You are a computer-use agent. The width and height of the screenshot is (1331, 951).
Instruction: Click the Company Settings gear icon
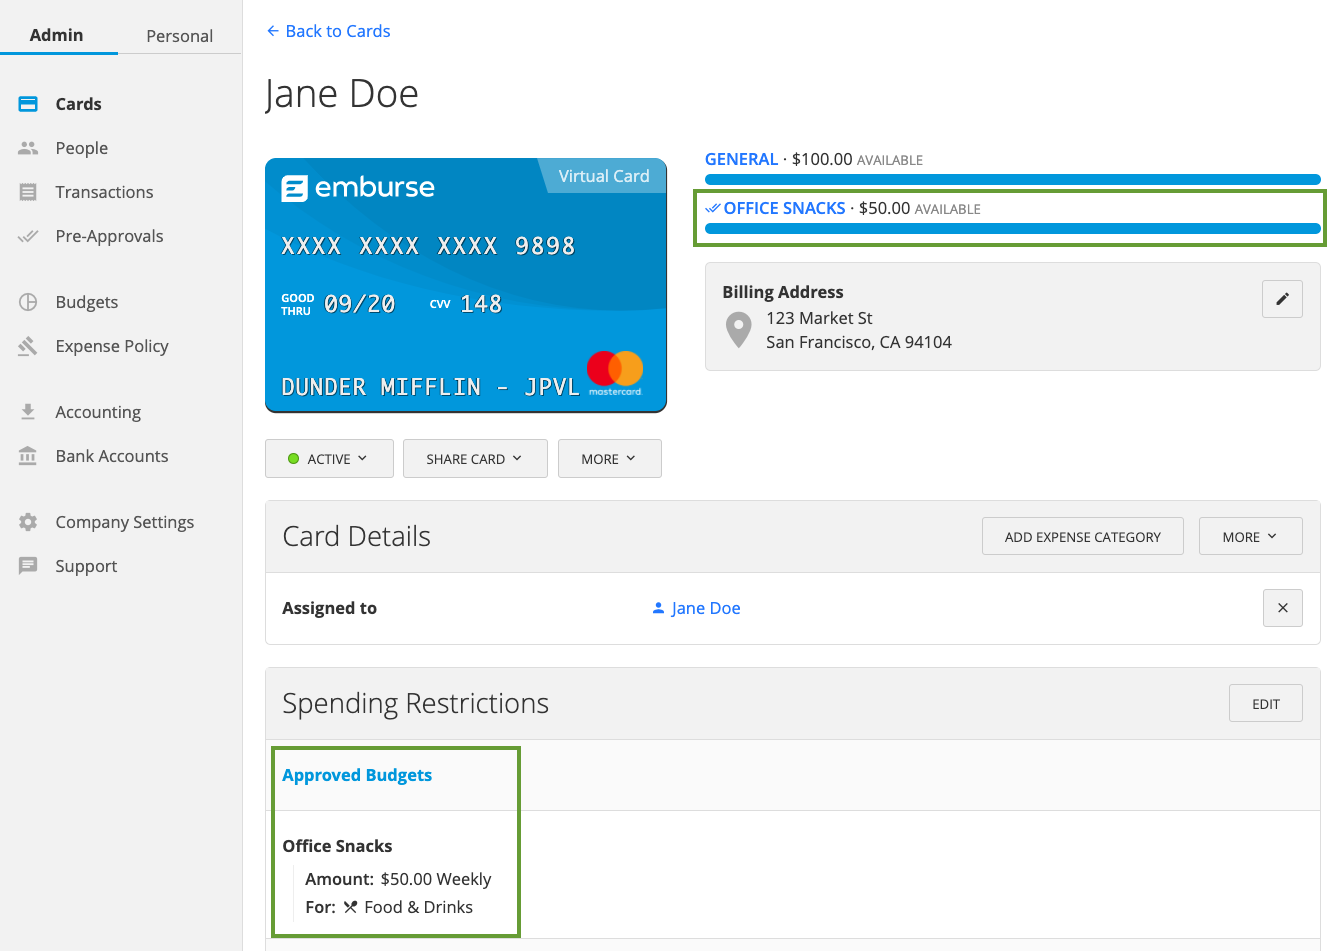[x=28, y=522]
